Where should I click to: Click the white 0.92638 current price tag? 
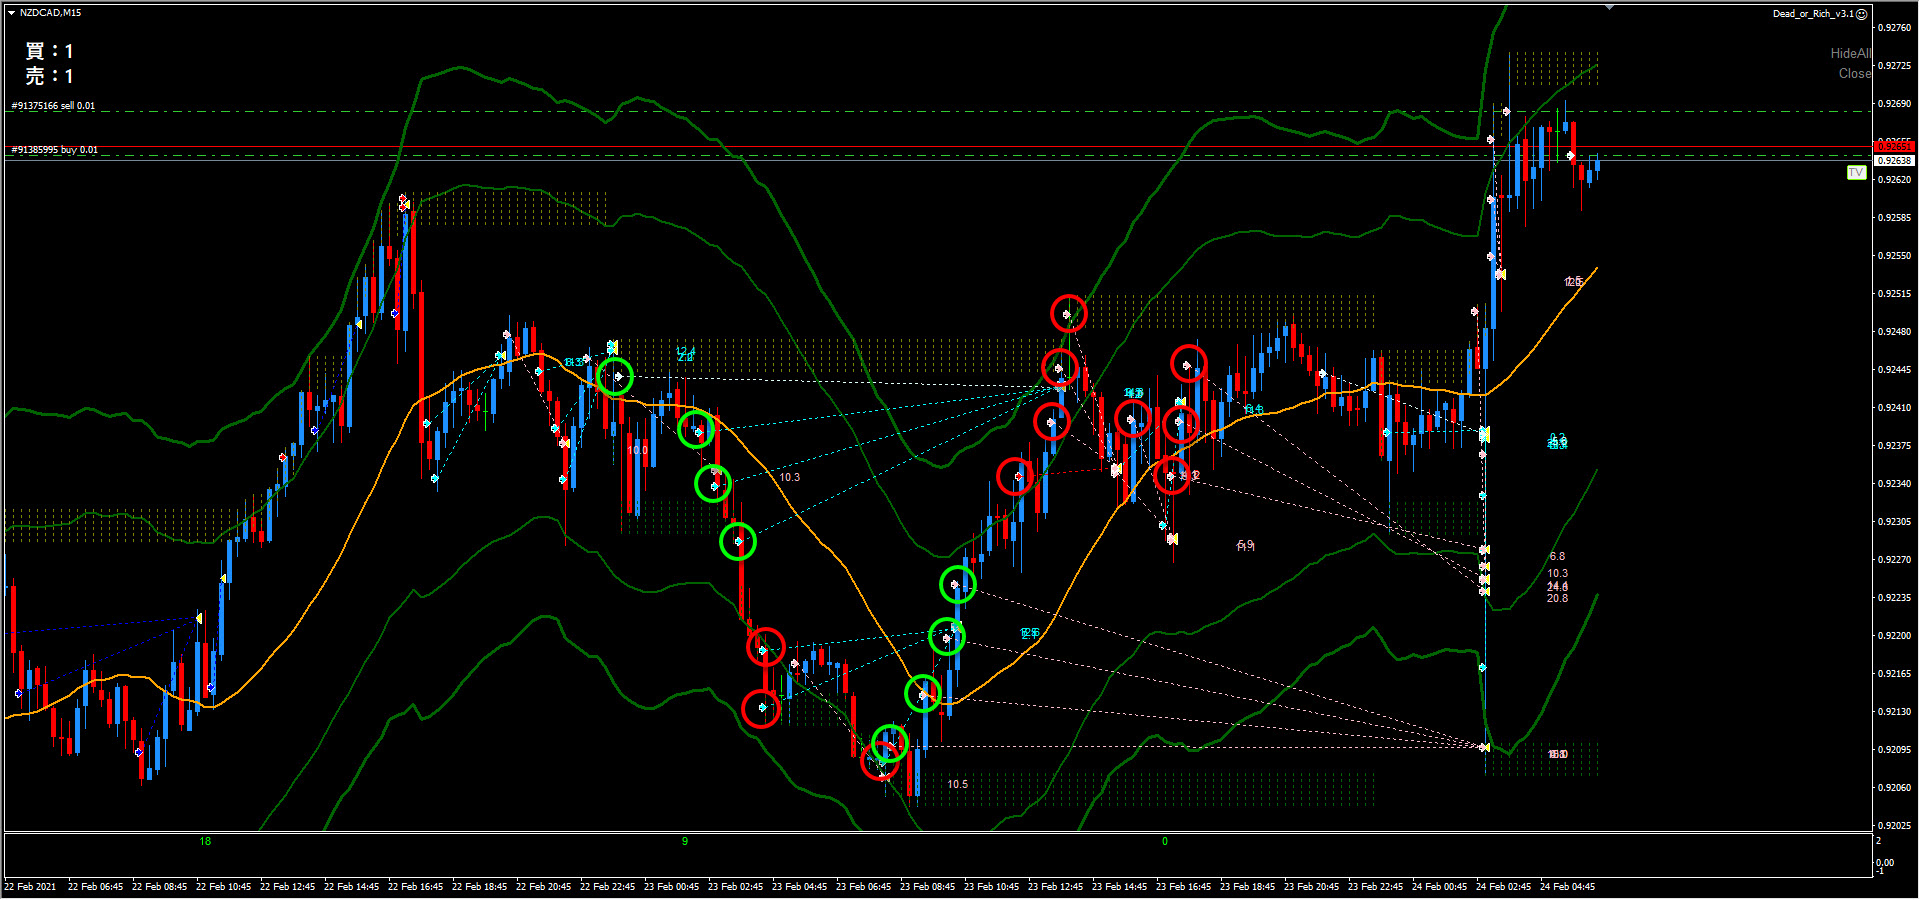click(1894, 160)
